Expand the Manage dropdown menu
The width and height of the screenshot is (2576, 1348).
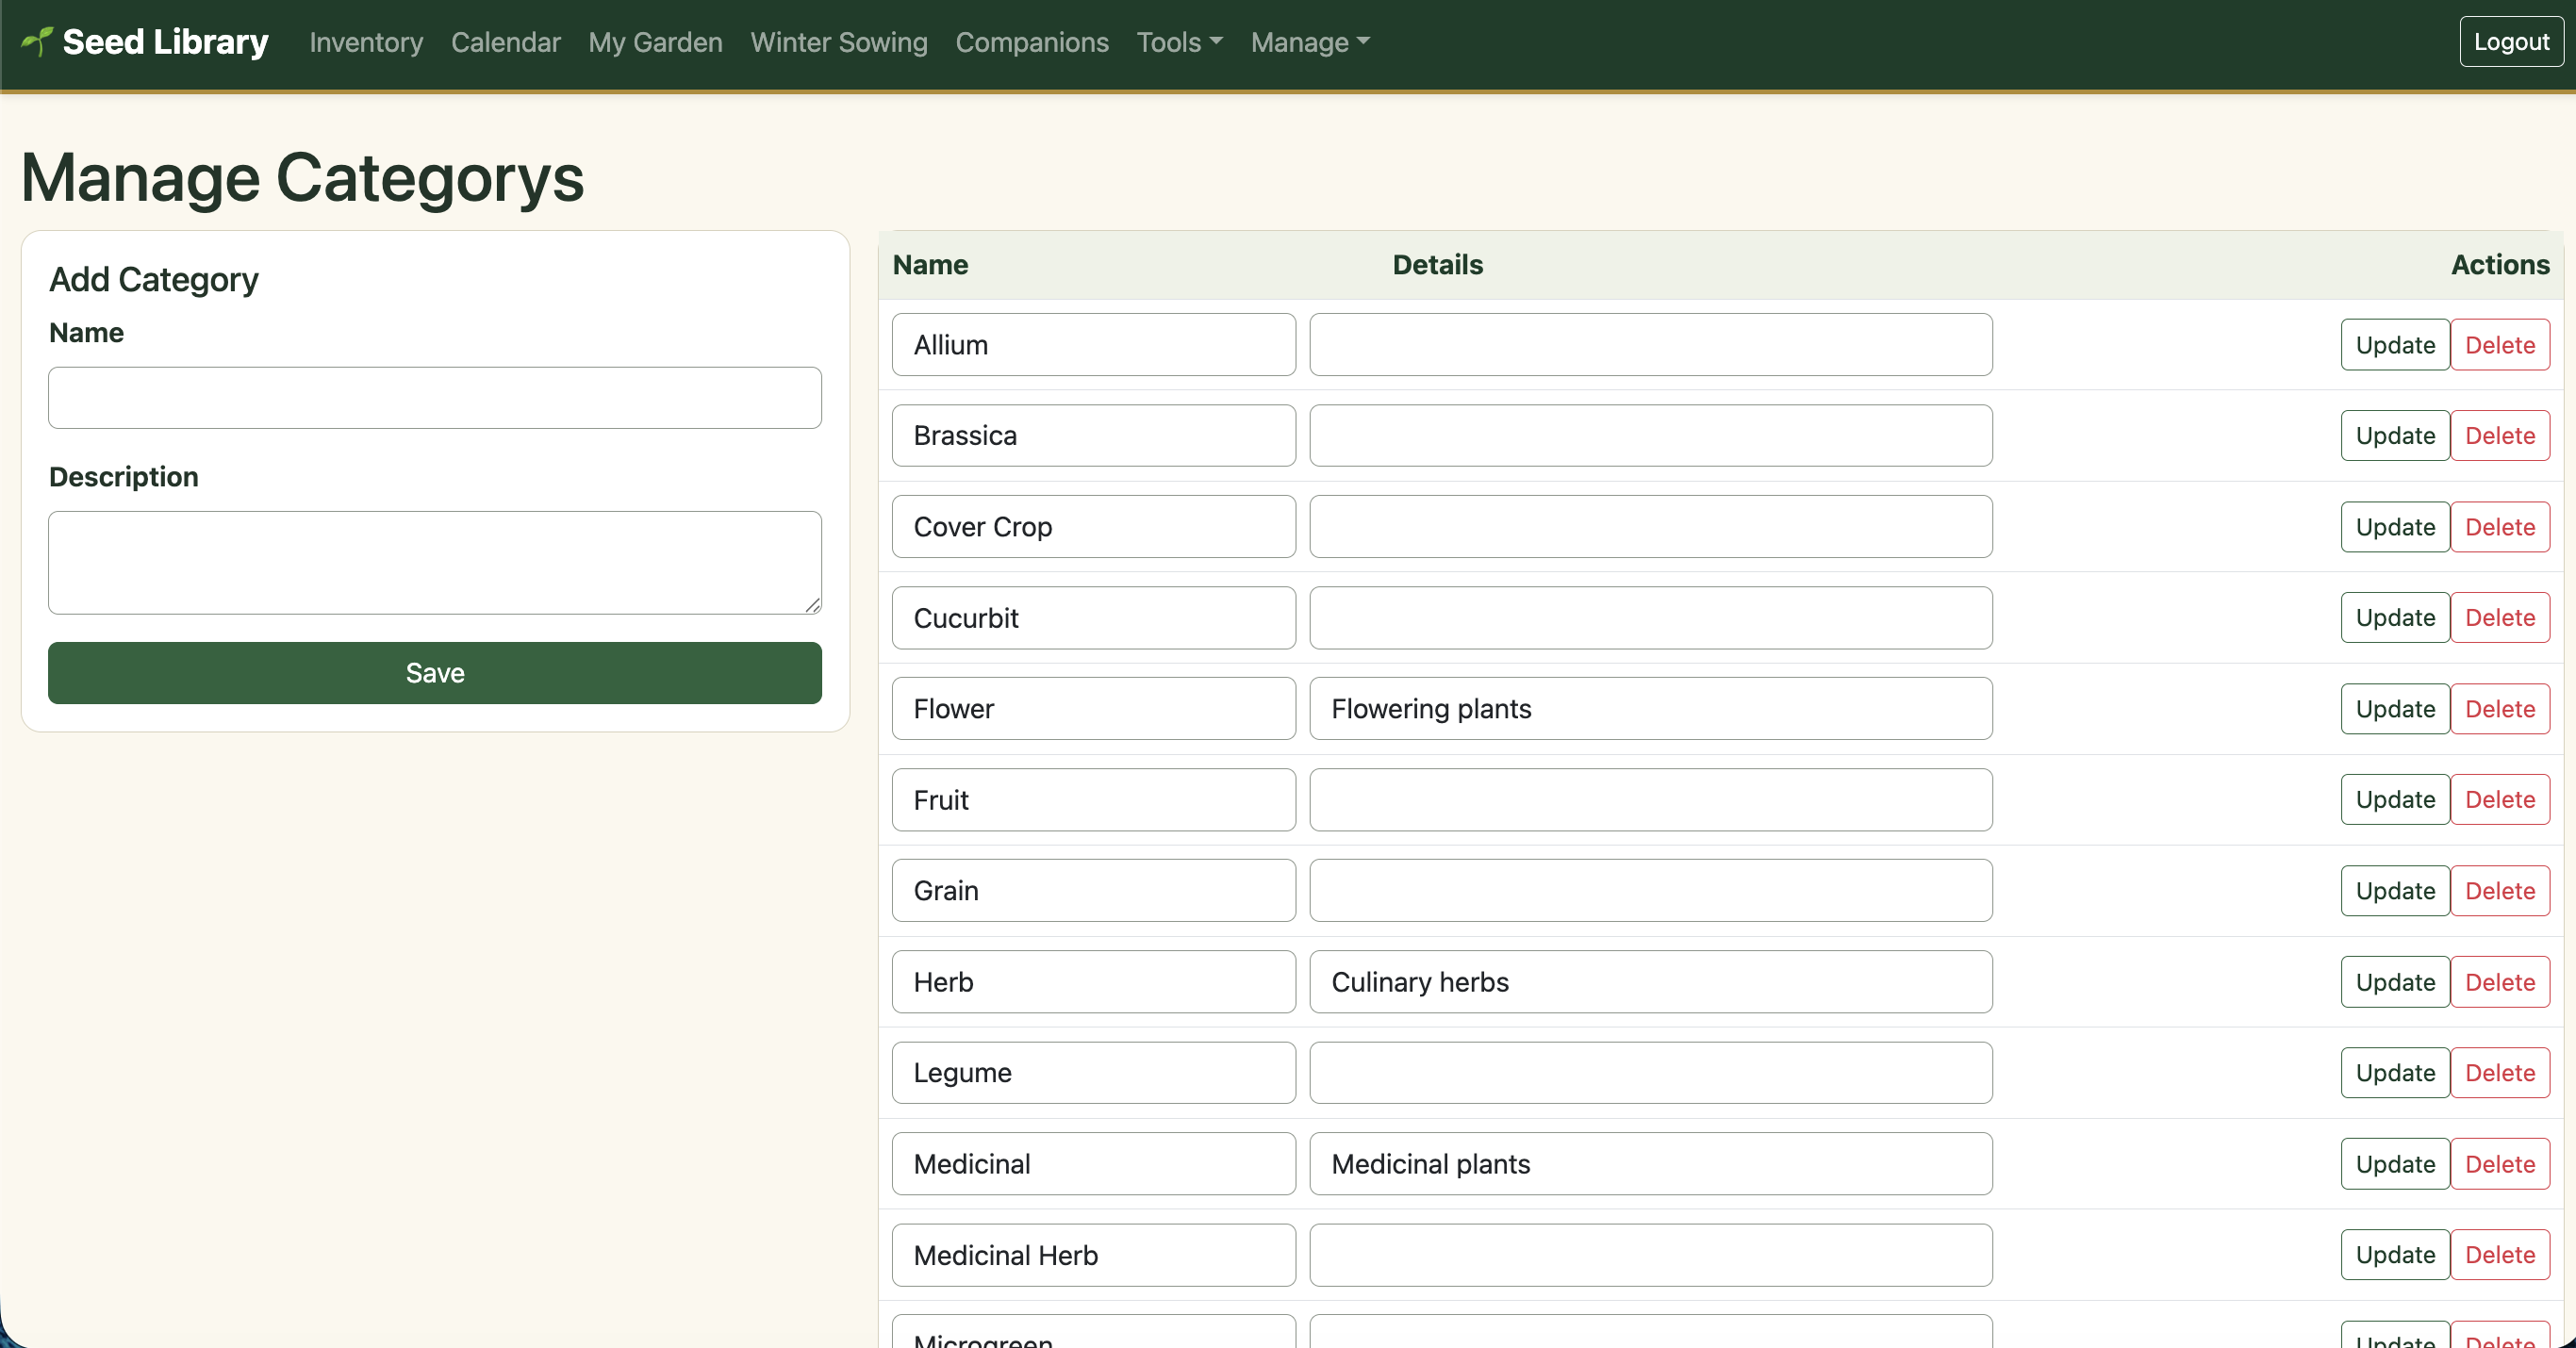coord(1310,42)
